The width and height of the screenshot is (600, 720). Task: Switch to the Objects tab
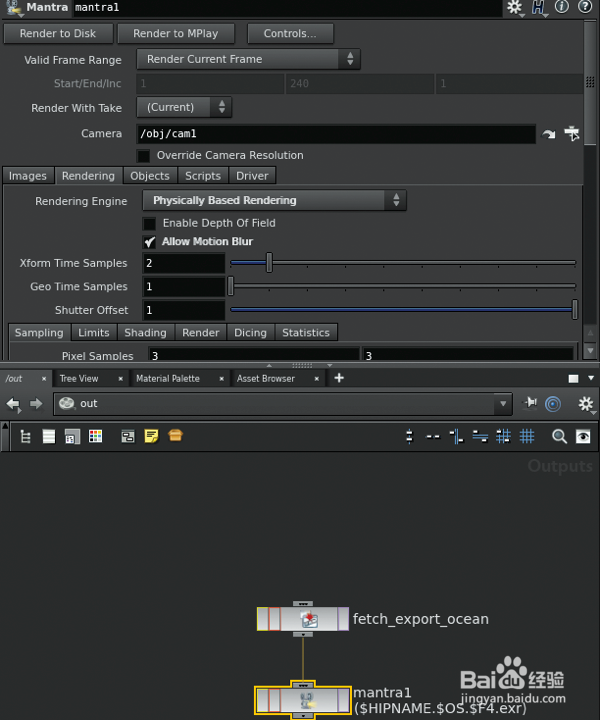click(150, 176)
